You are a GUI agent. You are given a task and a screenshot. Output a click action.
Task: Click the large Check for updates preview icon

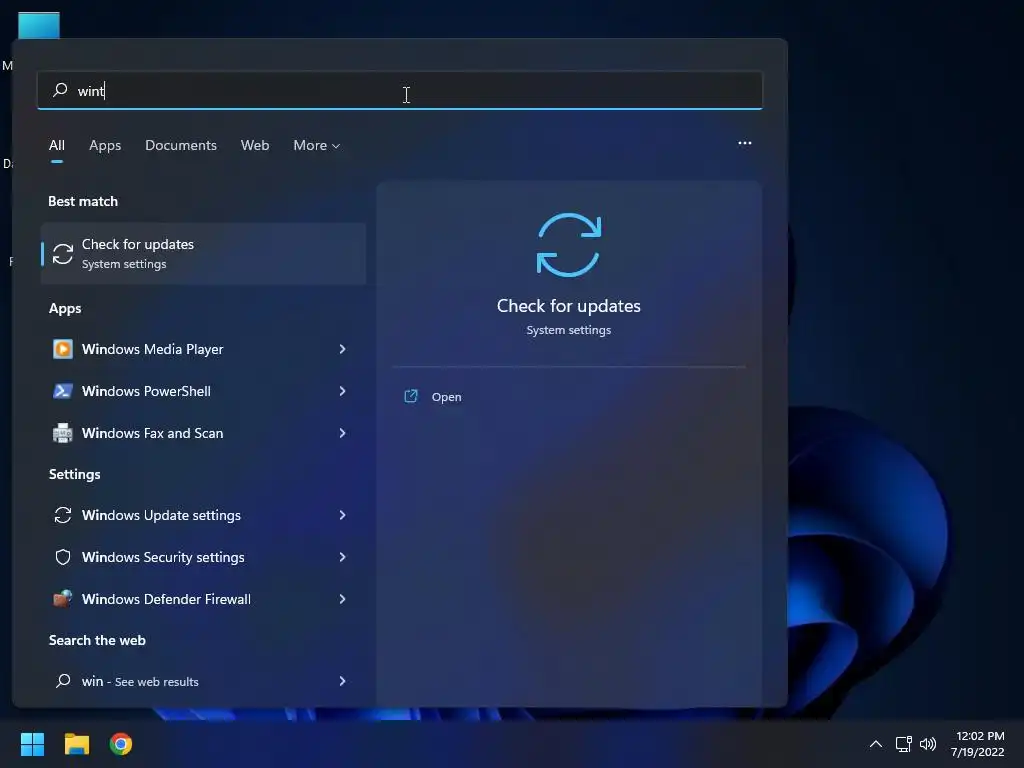coord(568,245)
